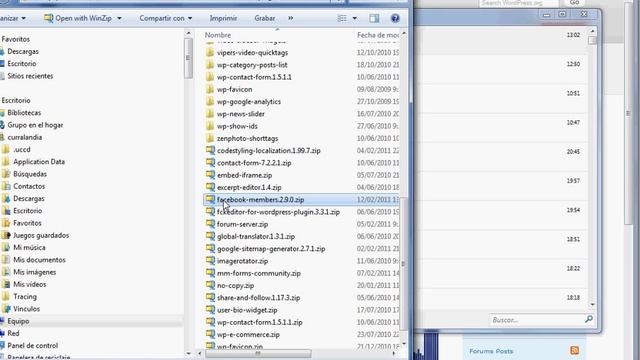Image resolution: width=640 pixels, height=360 pixels.
Task: Select share-and-follow.1.17.3.zip file
Action: point(258,298)
